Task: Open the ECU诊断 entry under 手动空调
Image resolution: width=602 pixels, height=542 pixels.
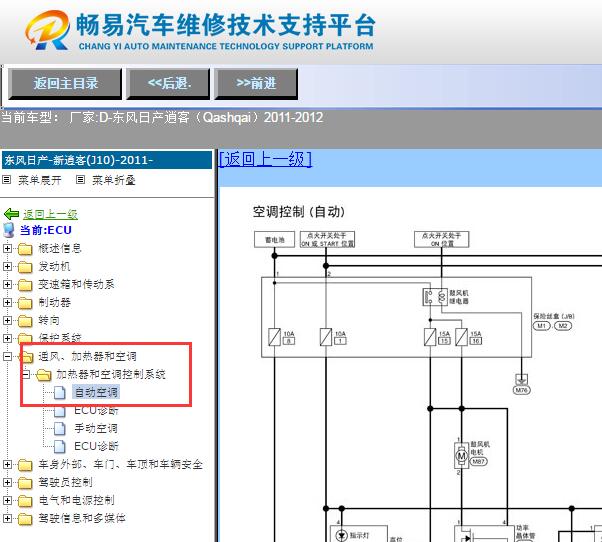Action: 96,446
